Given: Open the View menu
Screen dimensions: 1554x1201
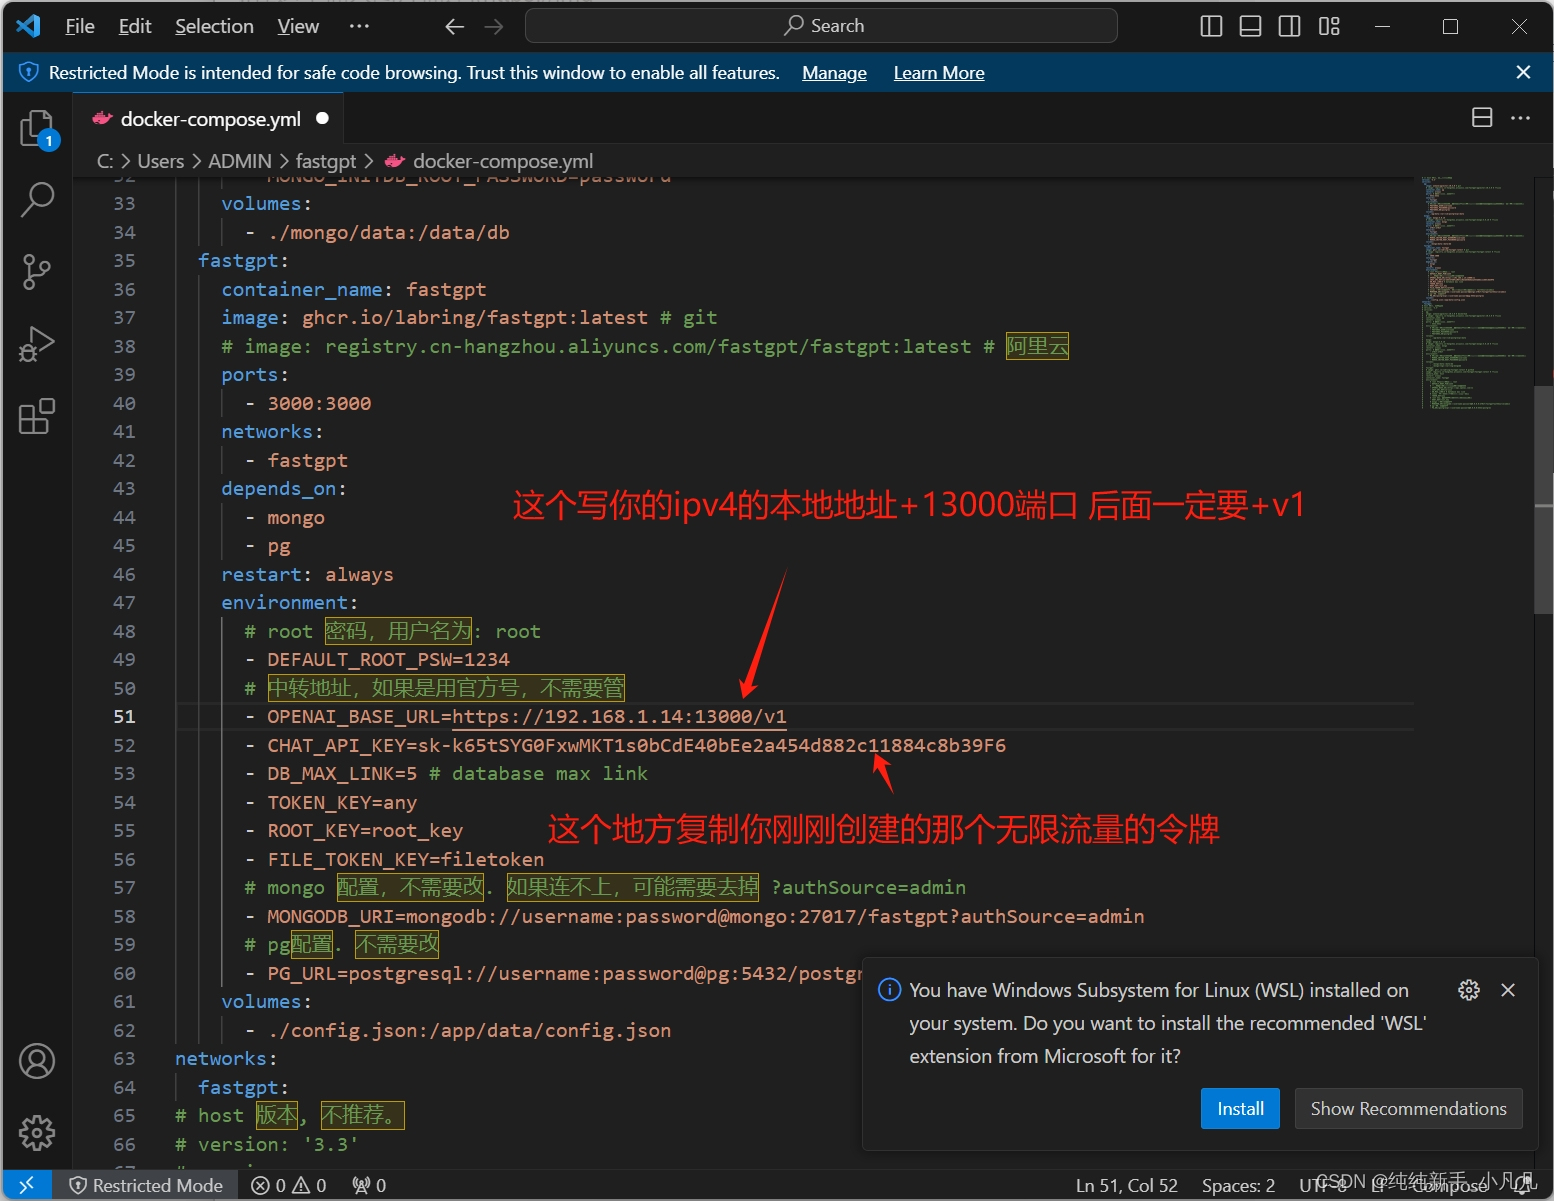Looking at the screenshot, I should point(298,26).
